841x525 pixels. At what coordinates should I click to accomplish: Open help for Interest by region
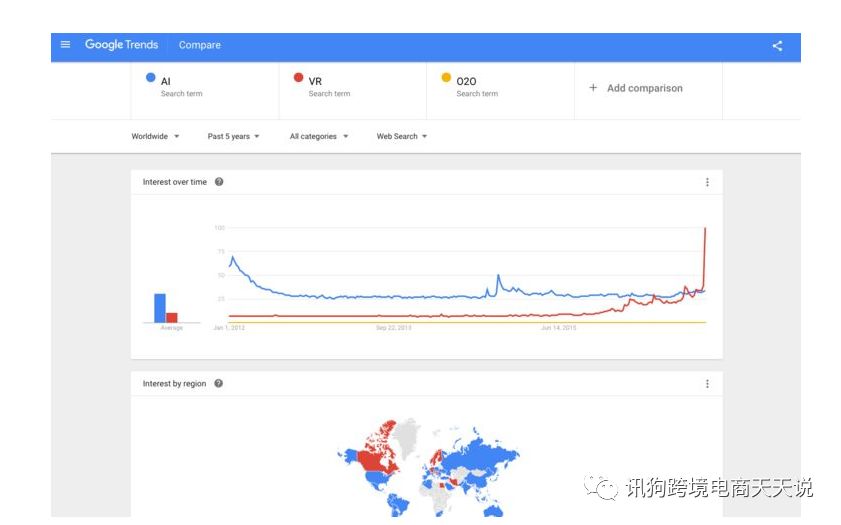219,383
